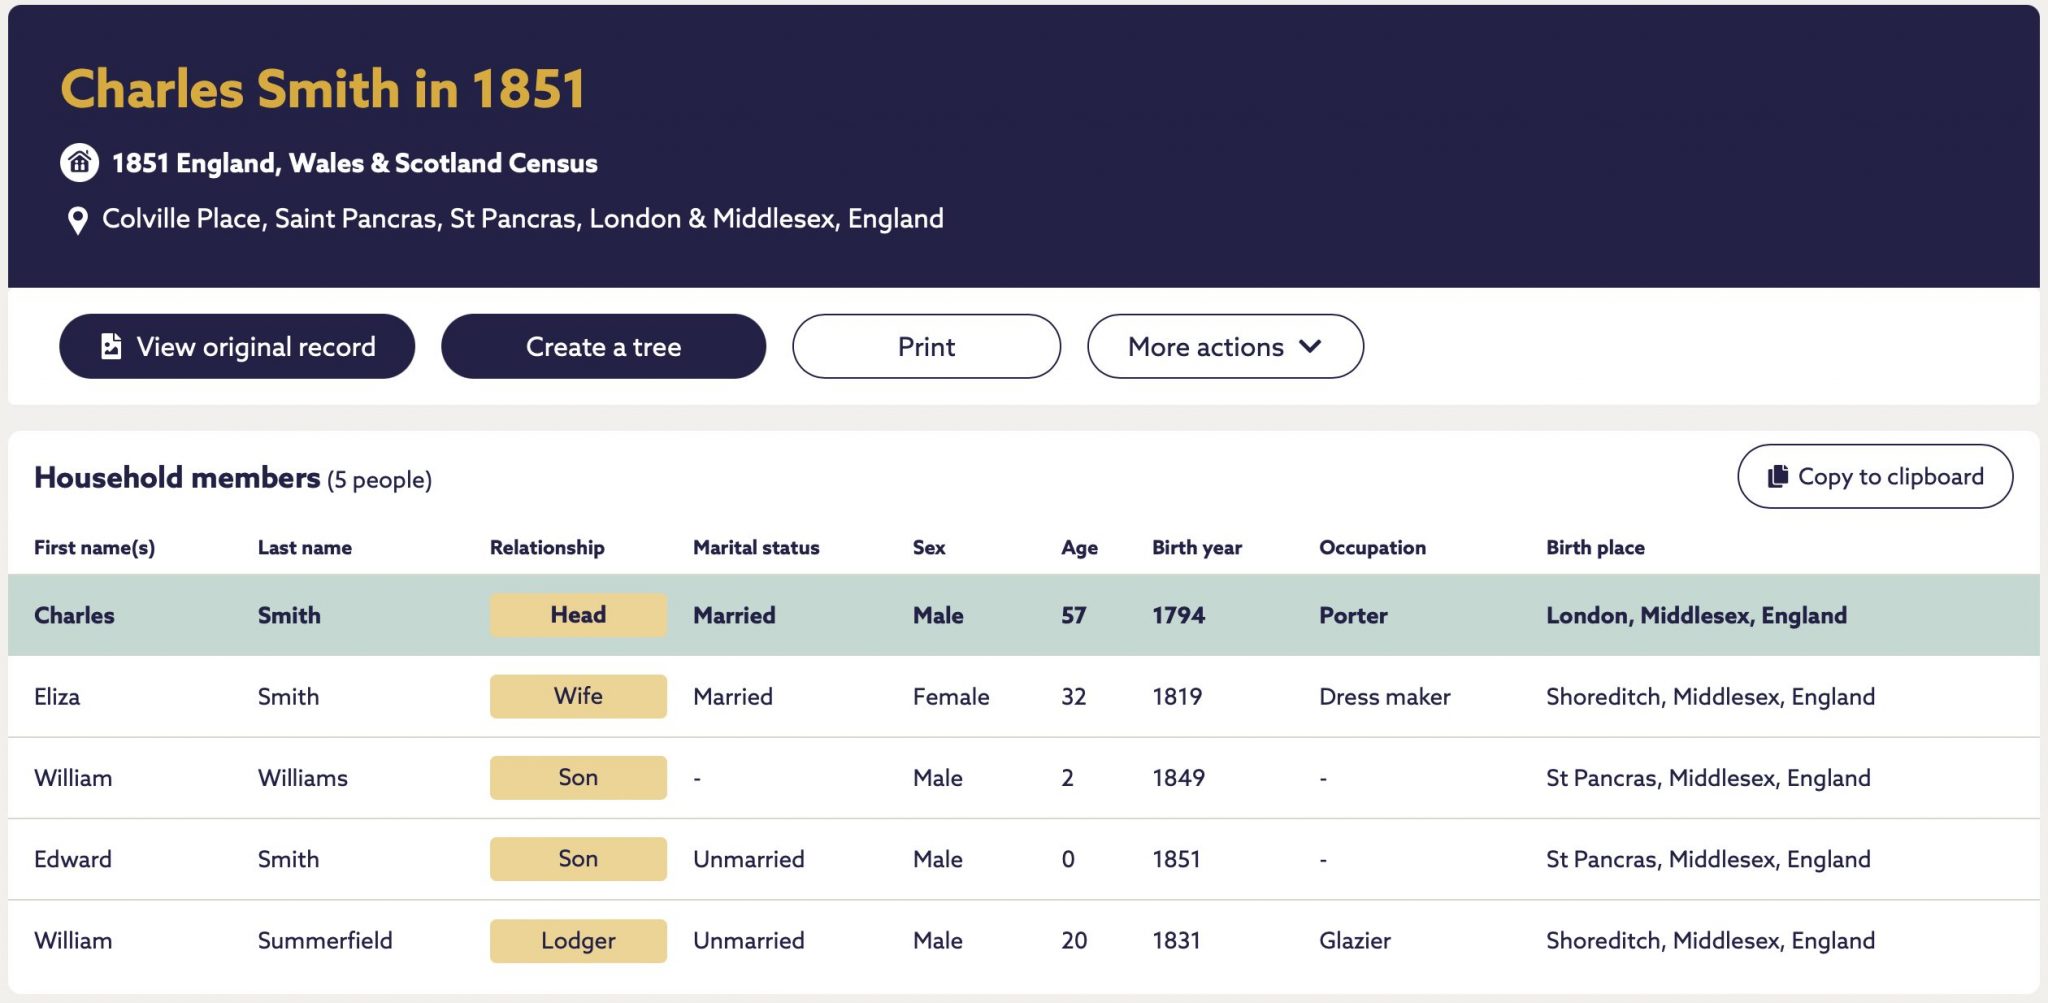Screen dimensions: 2048x1003
Task: Click birth year 1819
Action: tap(1177, 696)
